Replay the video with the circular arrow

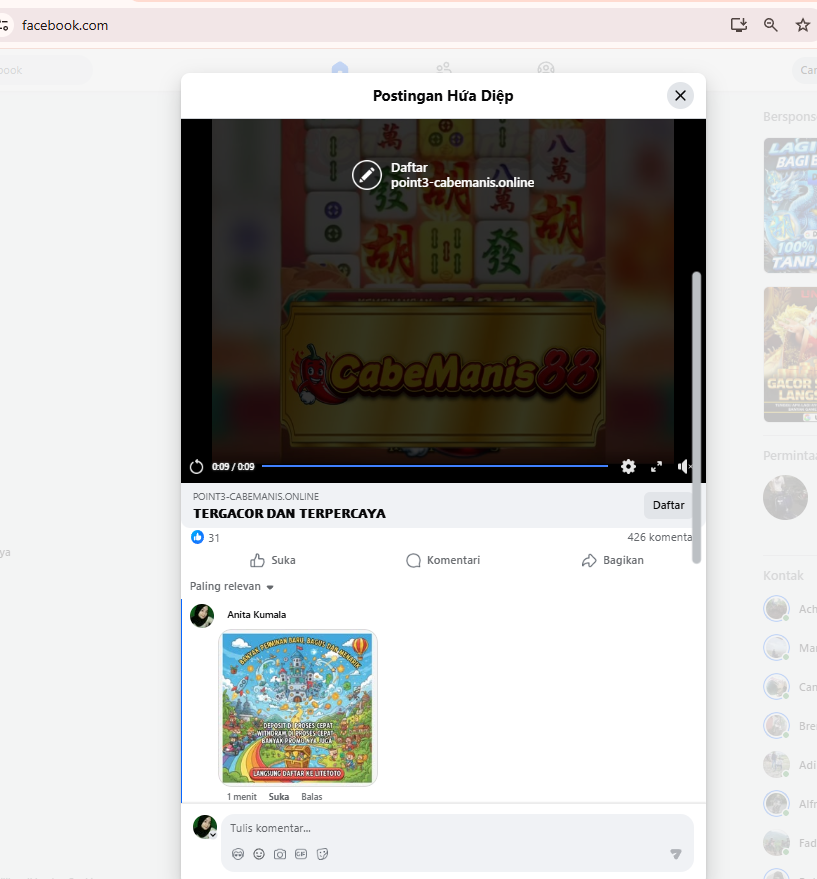tap(196, 466)
